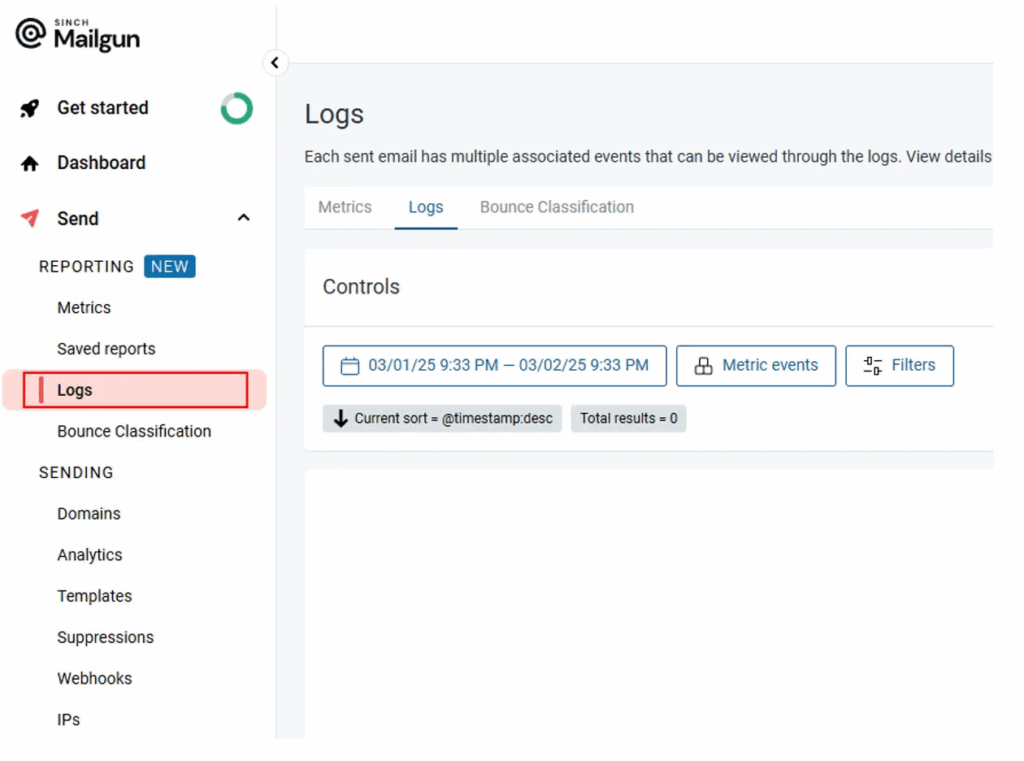Click the Current sort timestamp chip
The height and width of the screenshot is (761, 1024).
[x=442, y=418]
